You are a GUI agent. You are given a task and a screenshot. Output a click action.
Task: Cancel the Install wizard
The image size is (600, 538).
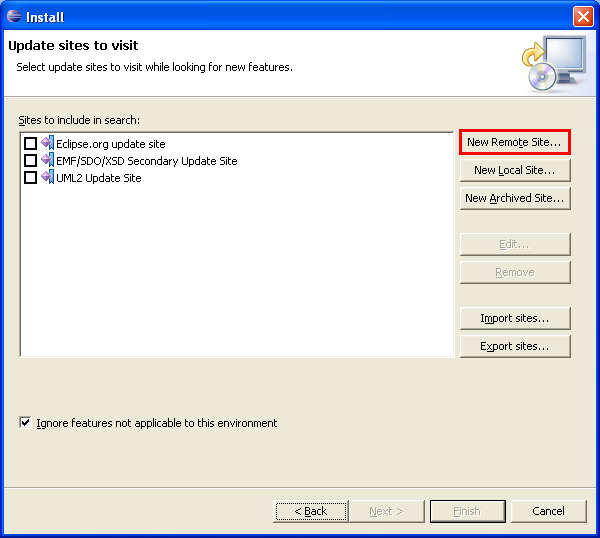548,511
